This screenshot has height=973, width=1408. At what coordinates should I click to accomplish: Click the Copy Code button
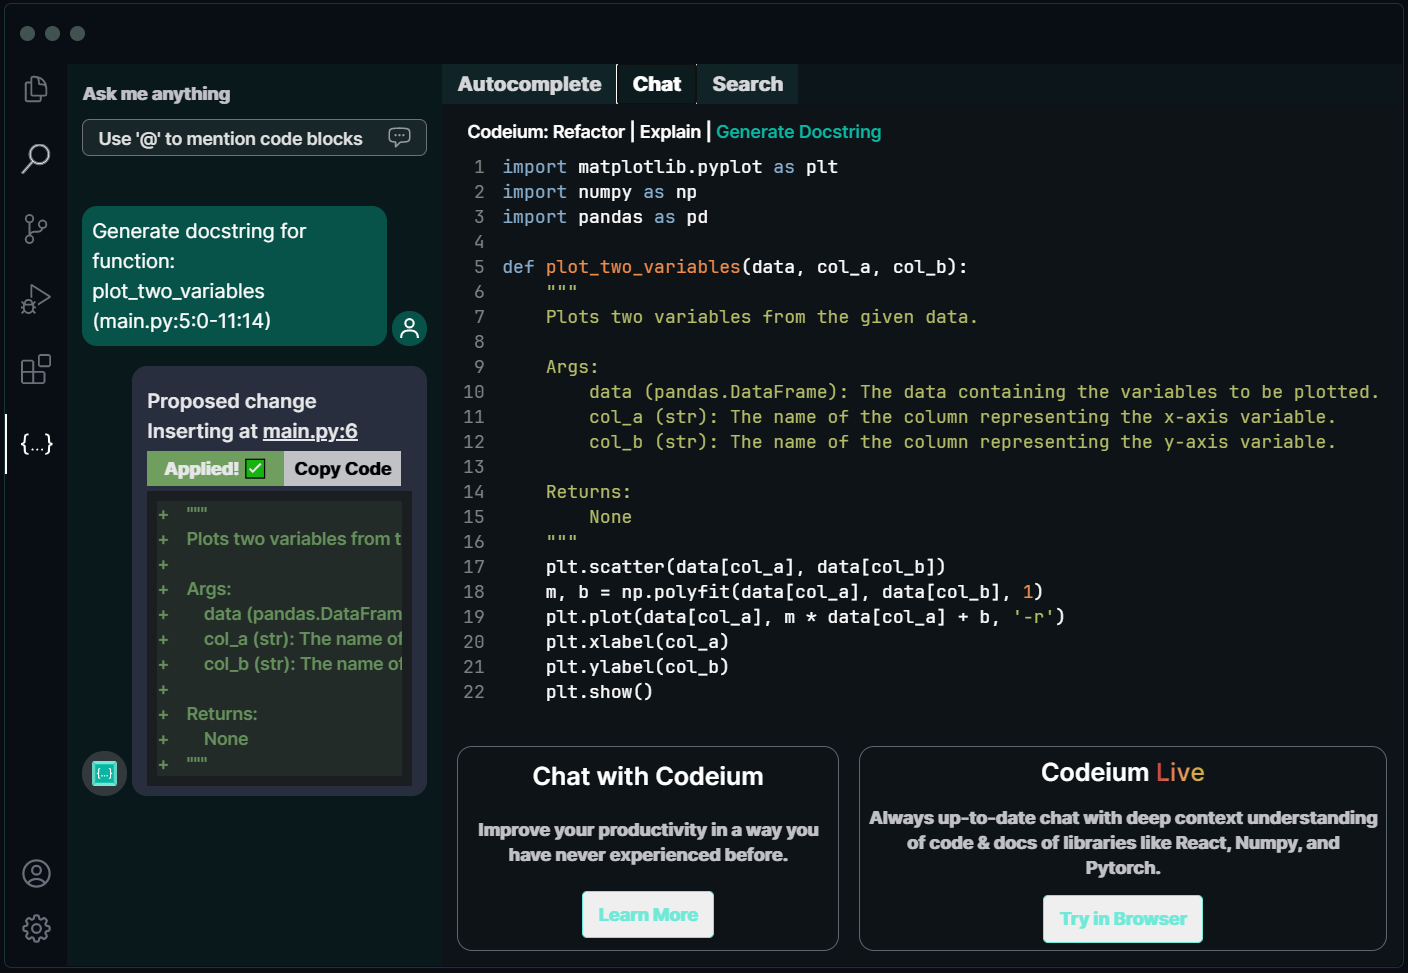342,469
